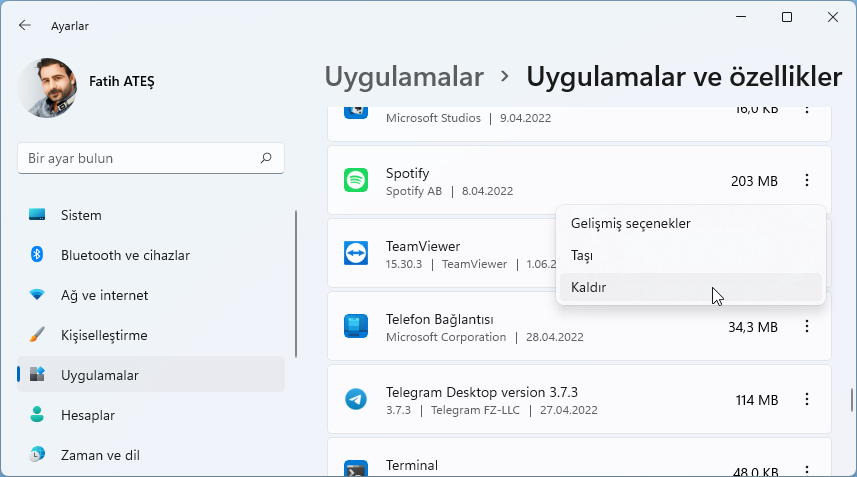Click the Uygulamalar breadcrumb link
The width and height of the screenshot is (857, 477).
tap(404, 76)
